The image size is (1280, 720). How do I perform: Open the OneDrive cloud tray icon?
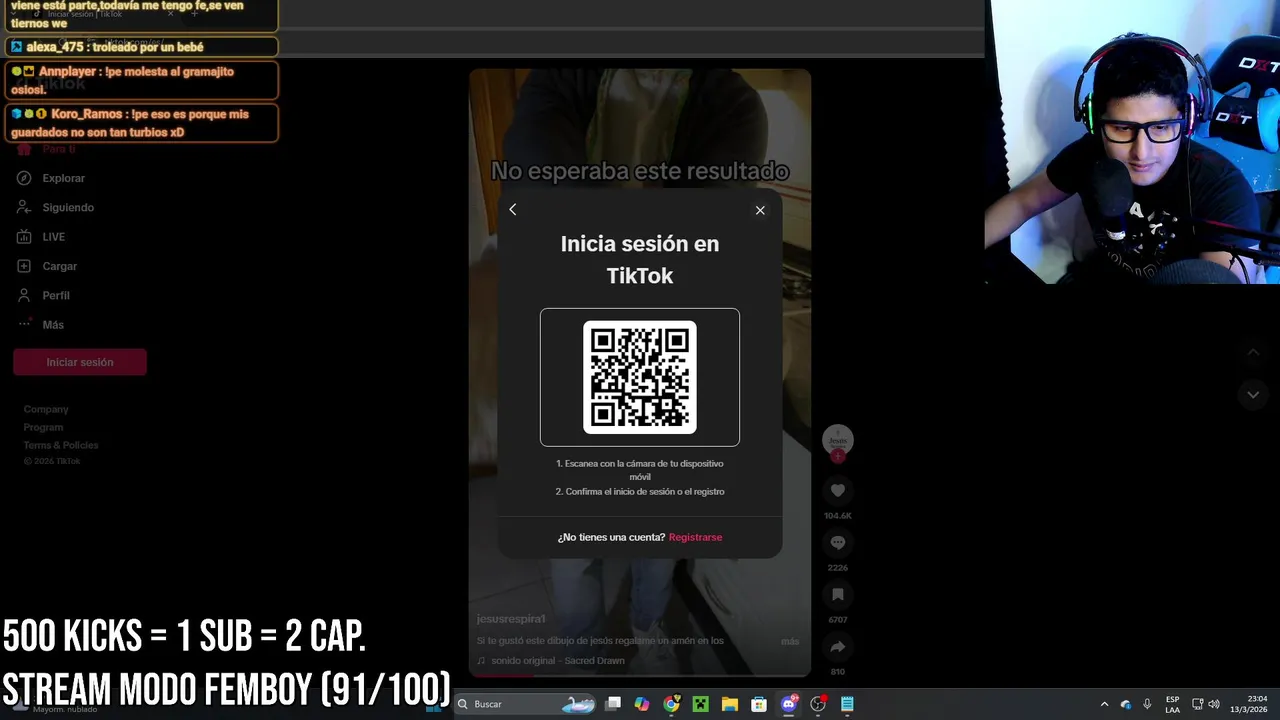[x=1126, y=704]
